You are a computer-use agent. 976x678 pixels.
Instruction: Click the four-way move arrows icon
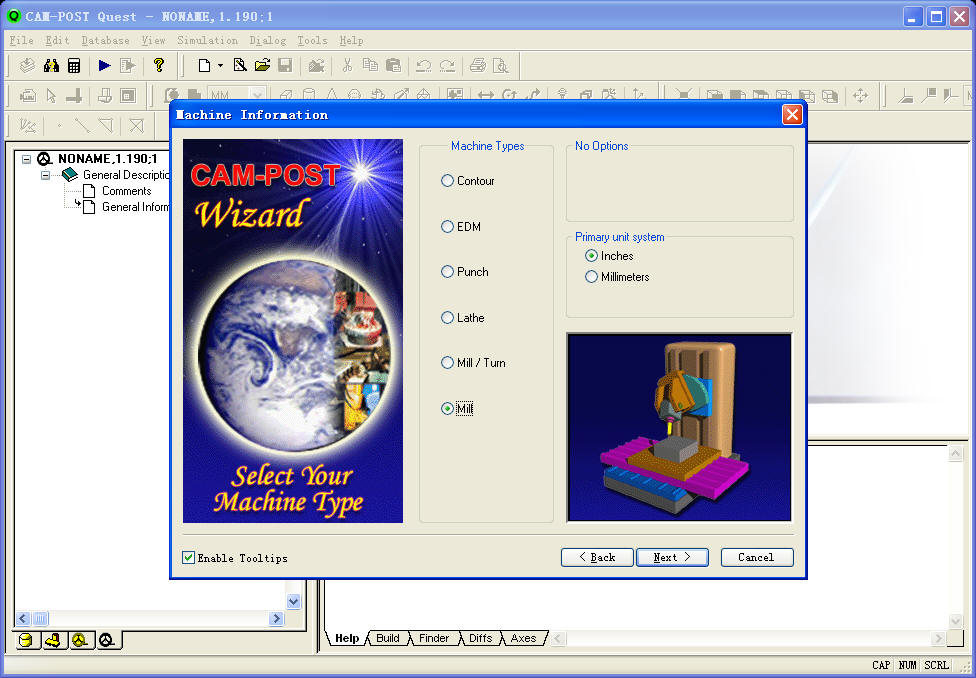pyautogui.click(x=860, y=95)
